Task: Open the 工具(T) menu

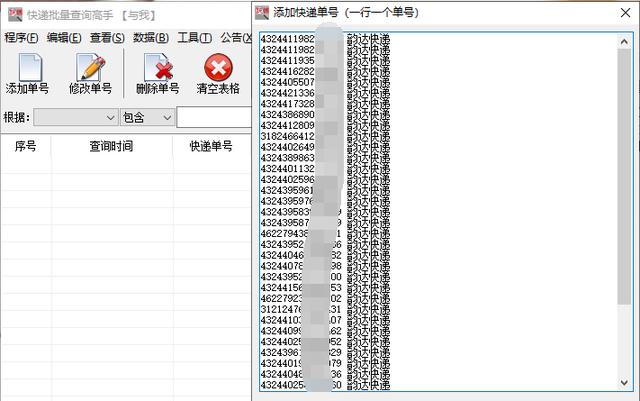Action: pyautogui.click(x=195, y=38)
